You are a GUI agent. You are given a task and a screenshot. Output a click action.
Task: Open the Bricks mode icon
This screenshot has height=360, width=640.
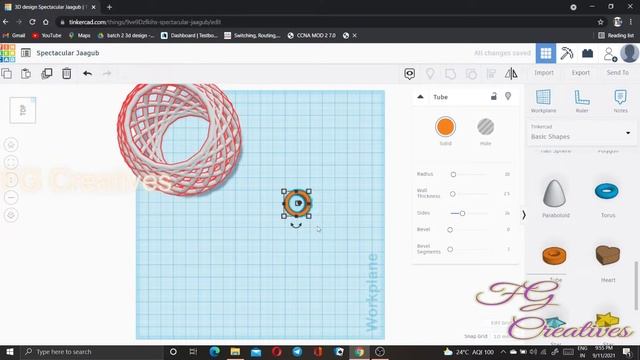pos(587,53)
